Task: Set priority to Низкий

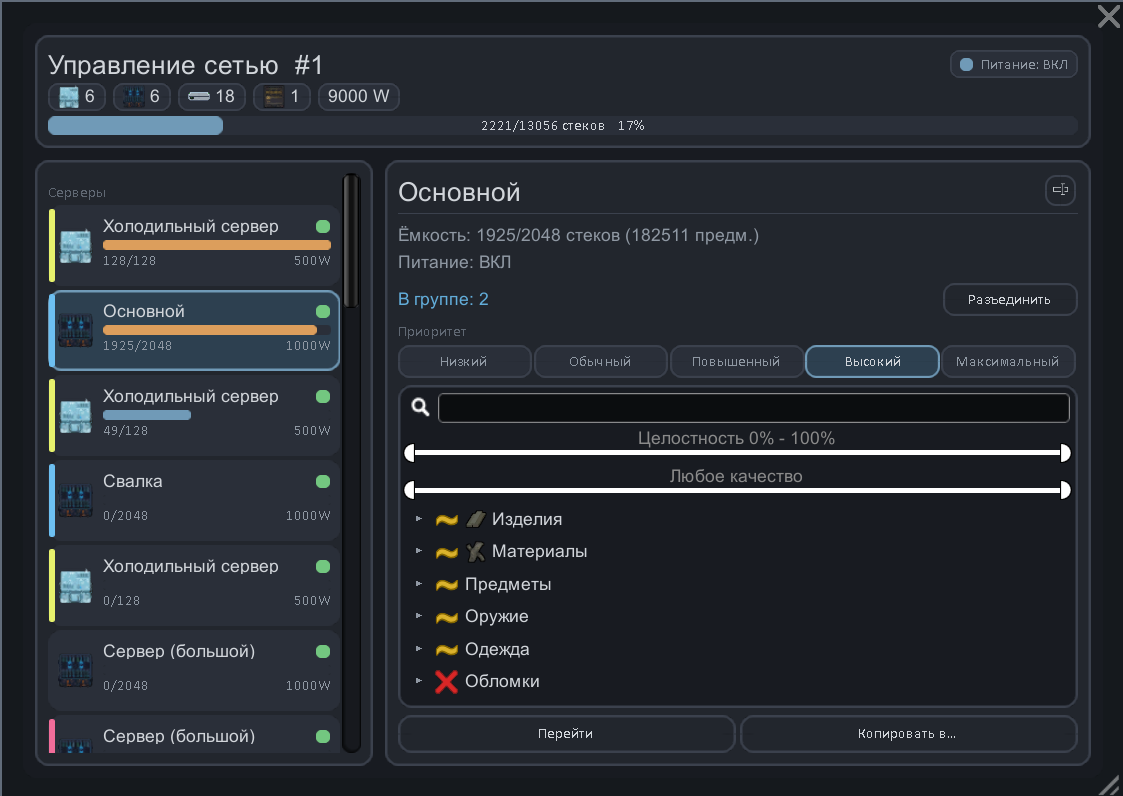Action: 464,362
